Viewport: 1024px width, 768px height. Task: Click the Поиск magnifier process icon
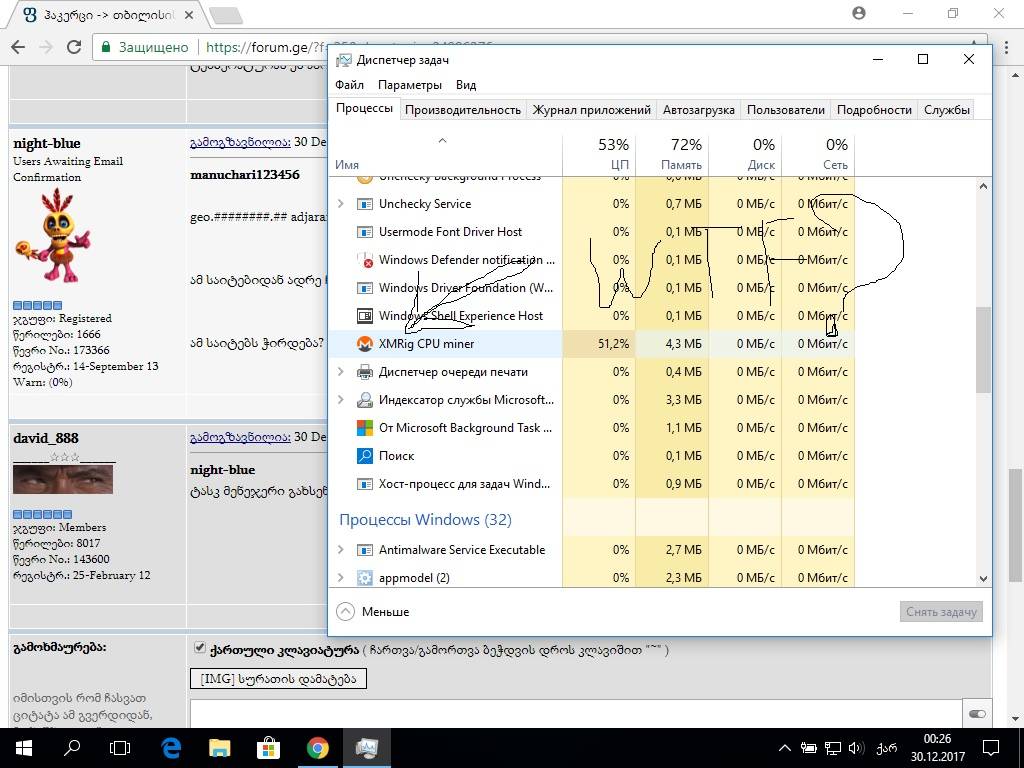(364, 456)
